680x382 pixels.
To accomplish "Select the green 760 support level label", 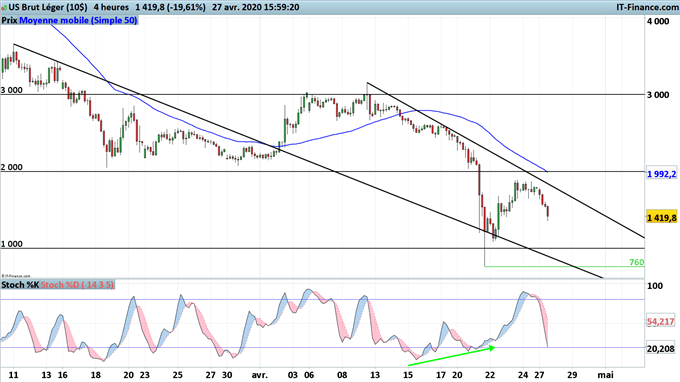I will (x=636, y=262).
